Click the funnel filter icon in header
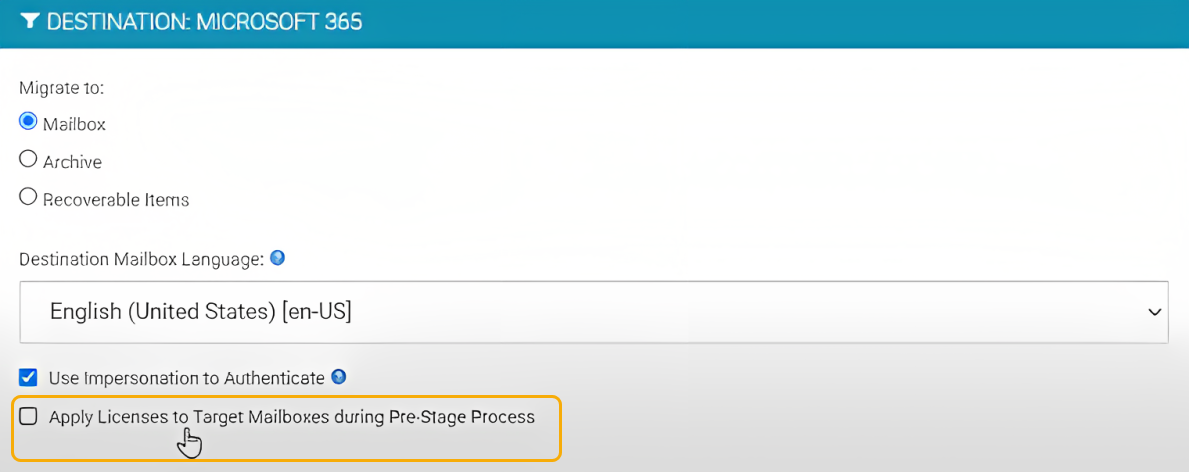 30,22
